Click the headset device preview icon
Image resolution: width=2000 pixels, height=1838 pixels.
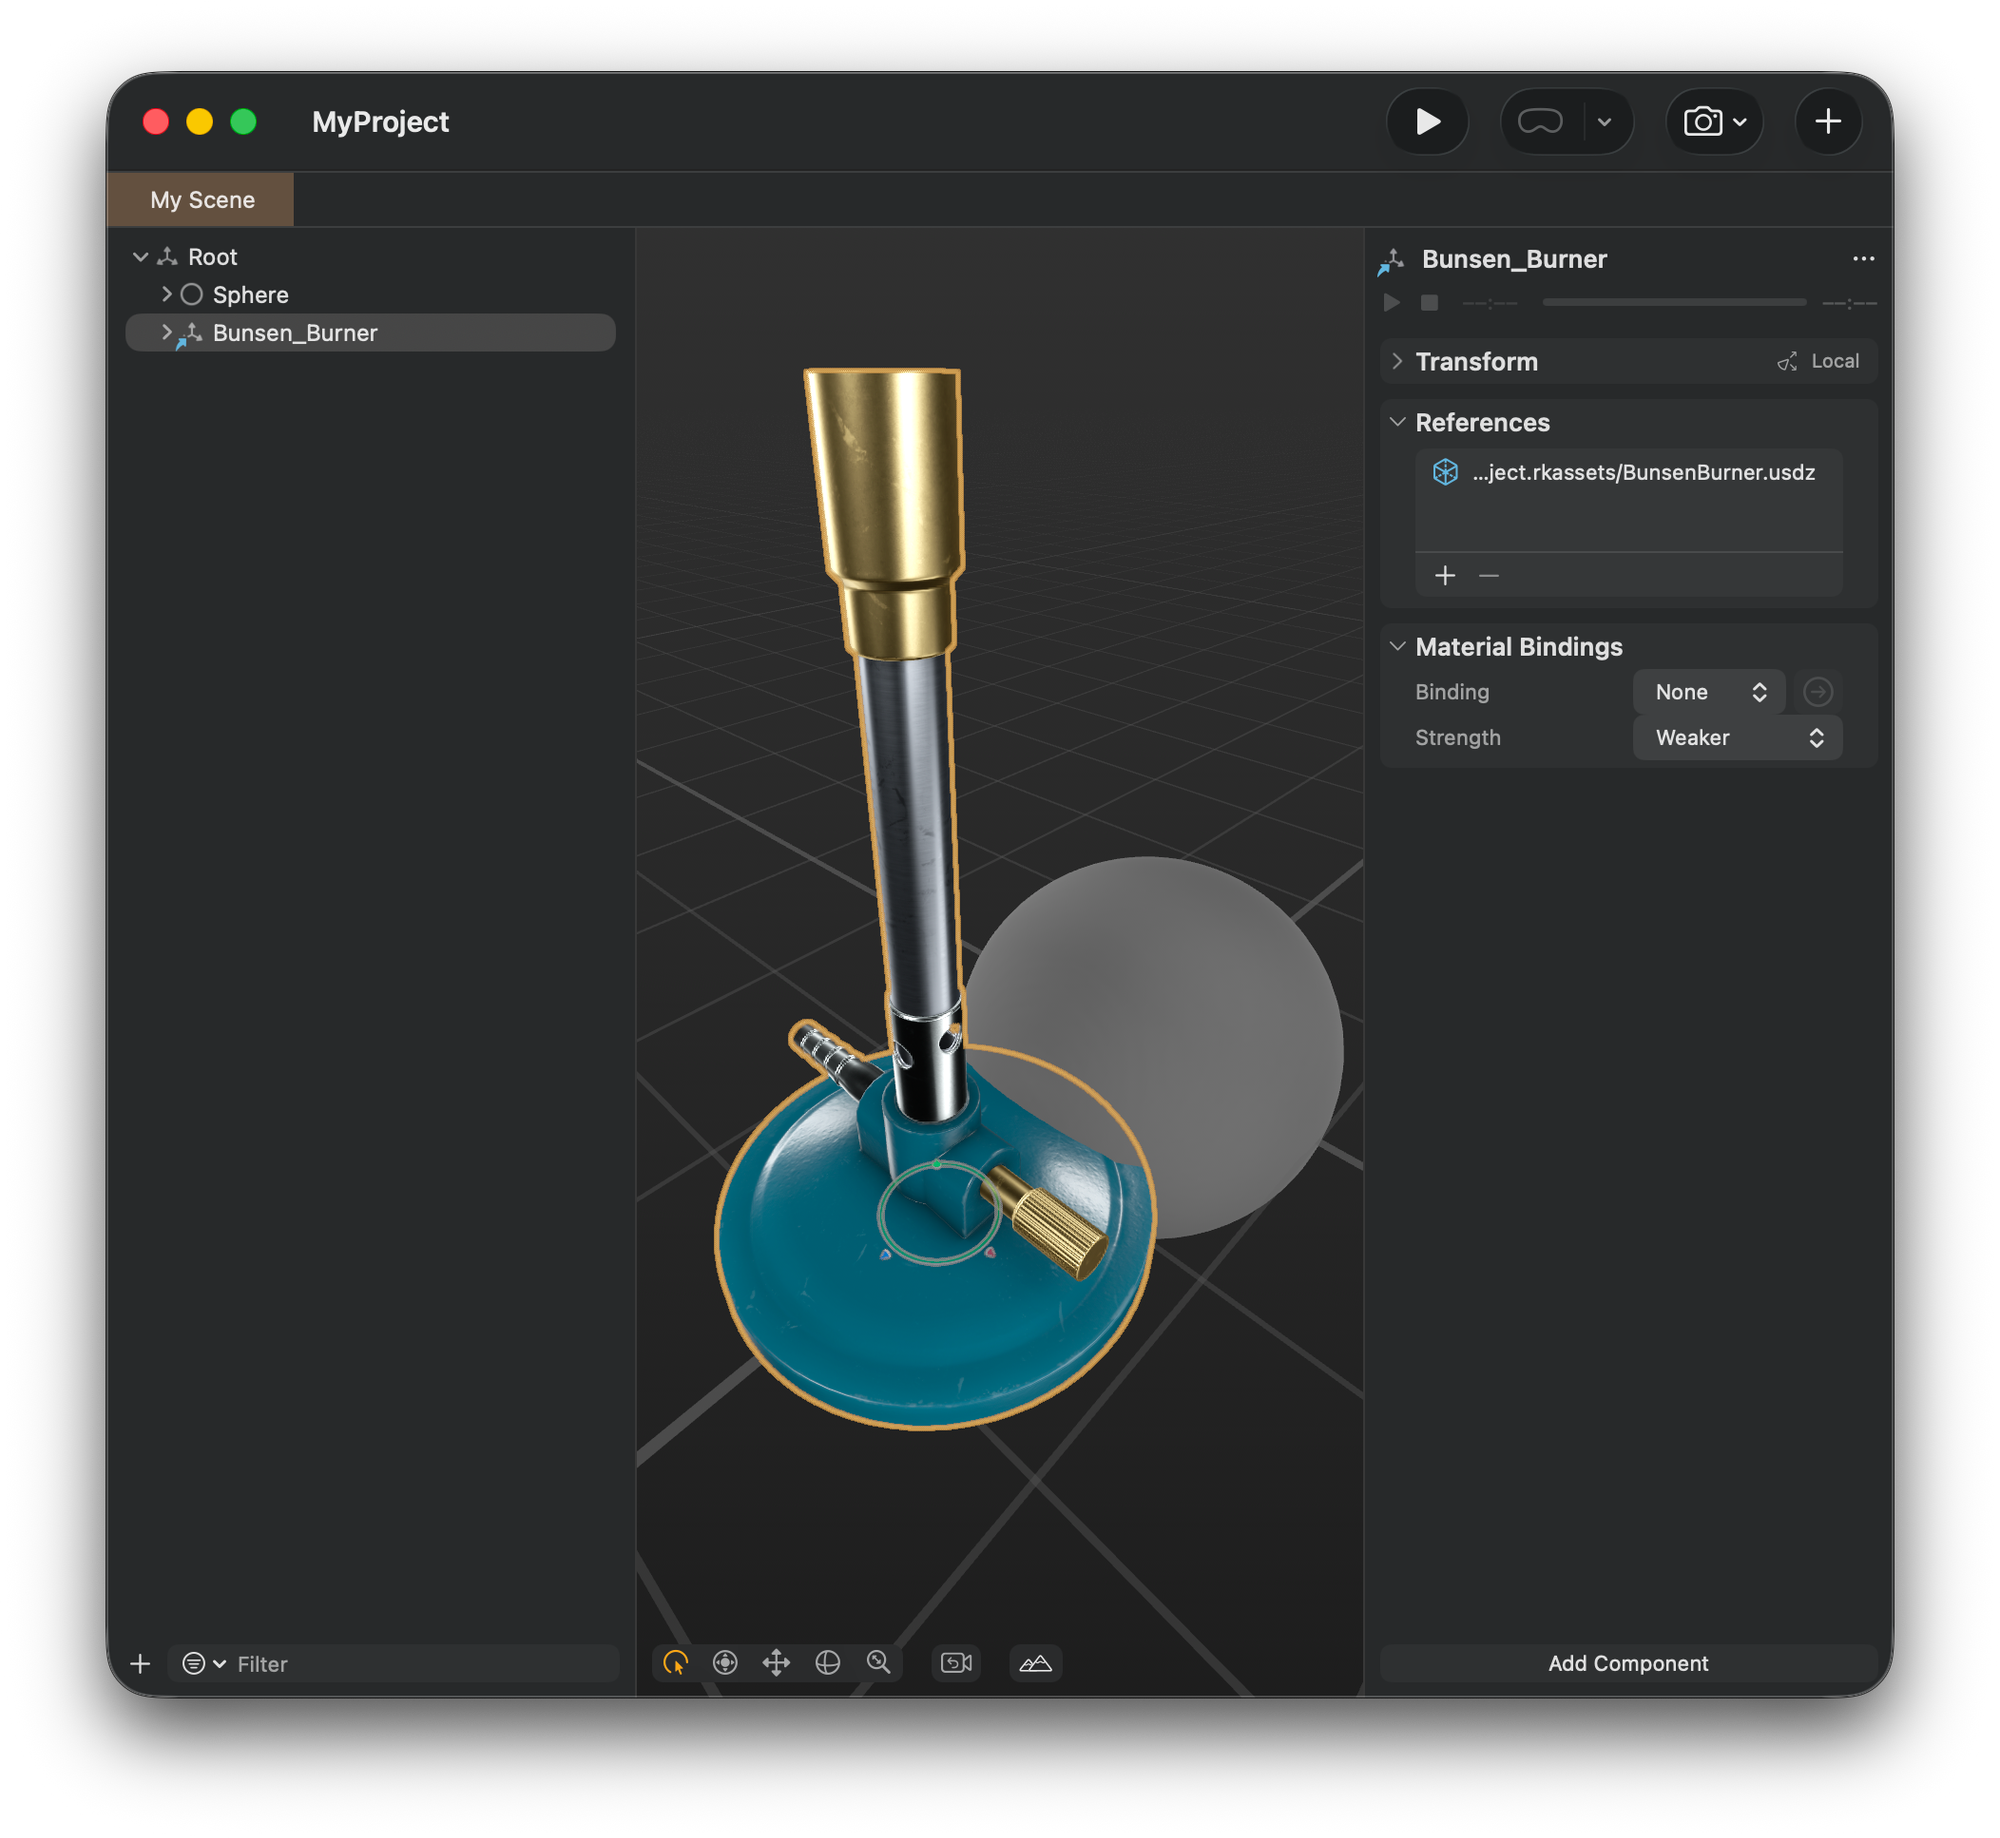tap(1540, 122)
